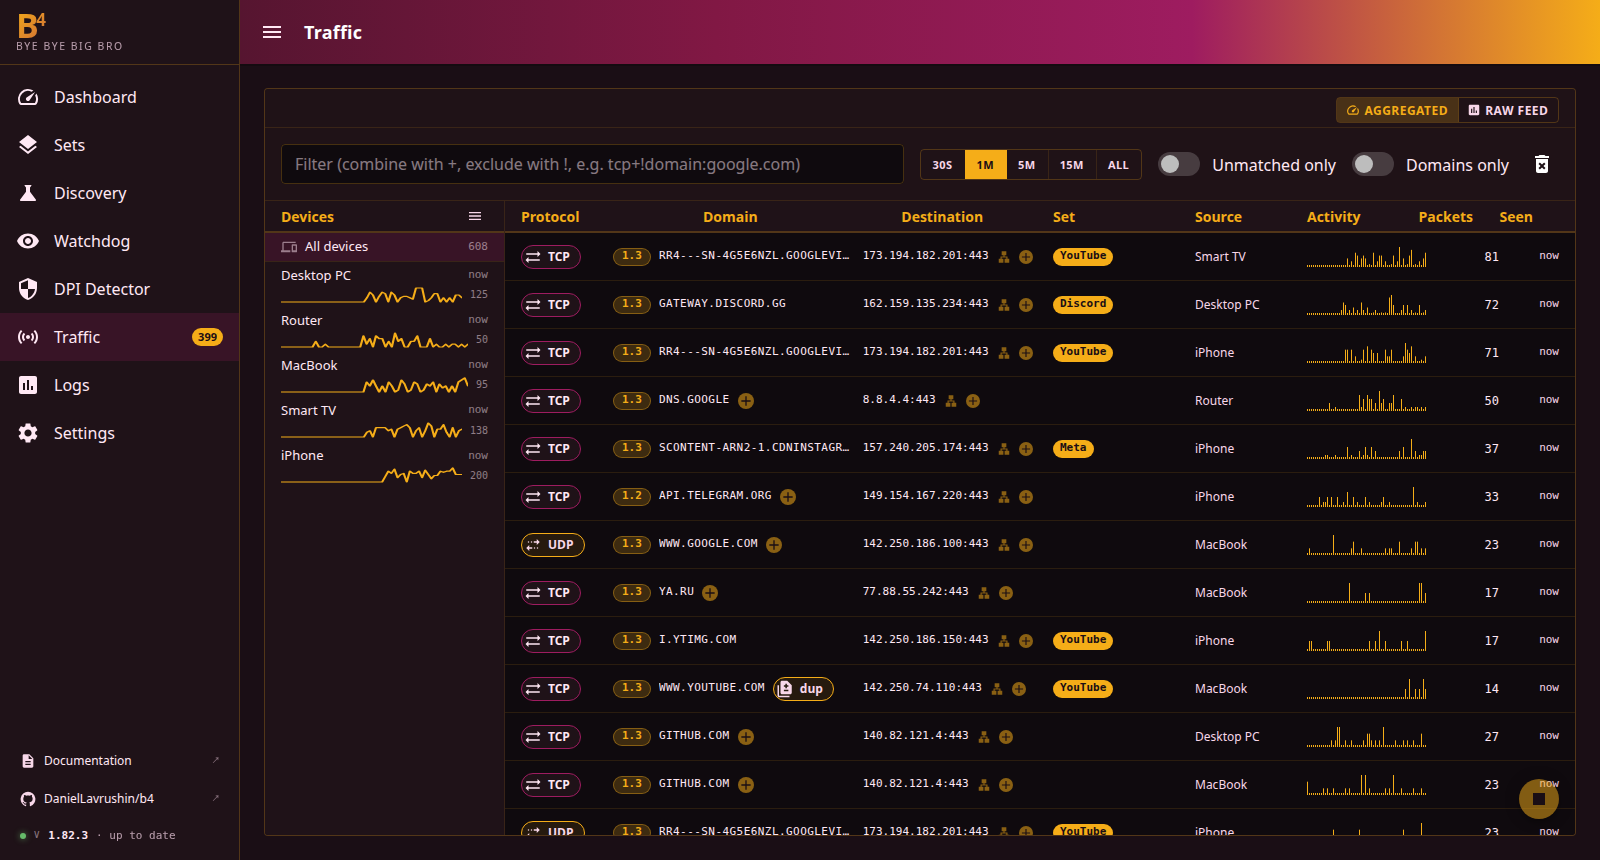This screenshot has height=860, width=1600.
Task: Select All devices in Devices list
Action: [384, 246]
